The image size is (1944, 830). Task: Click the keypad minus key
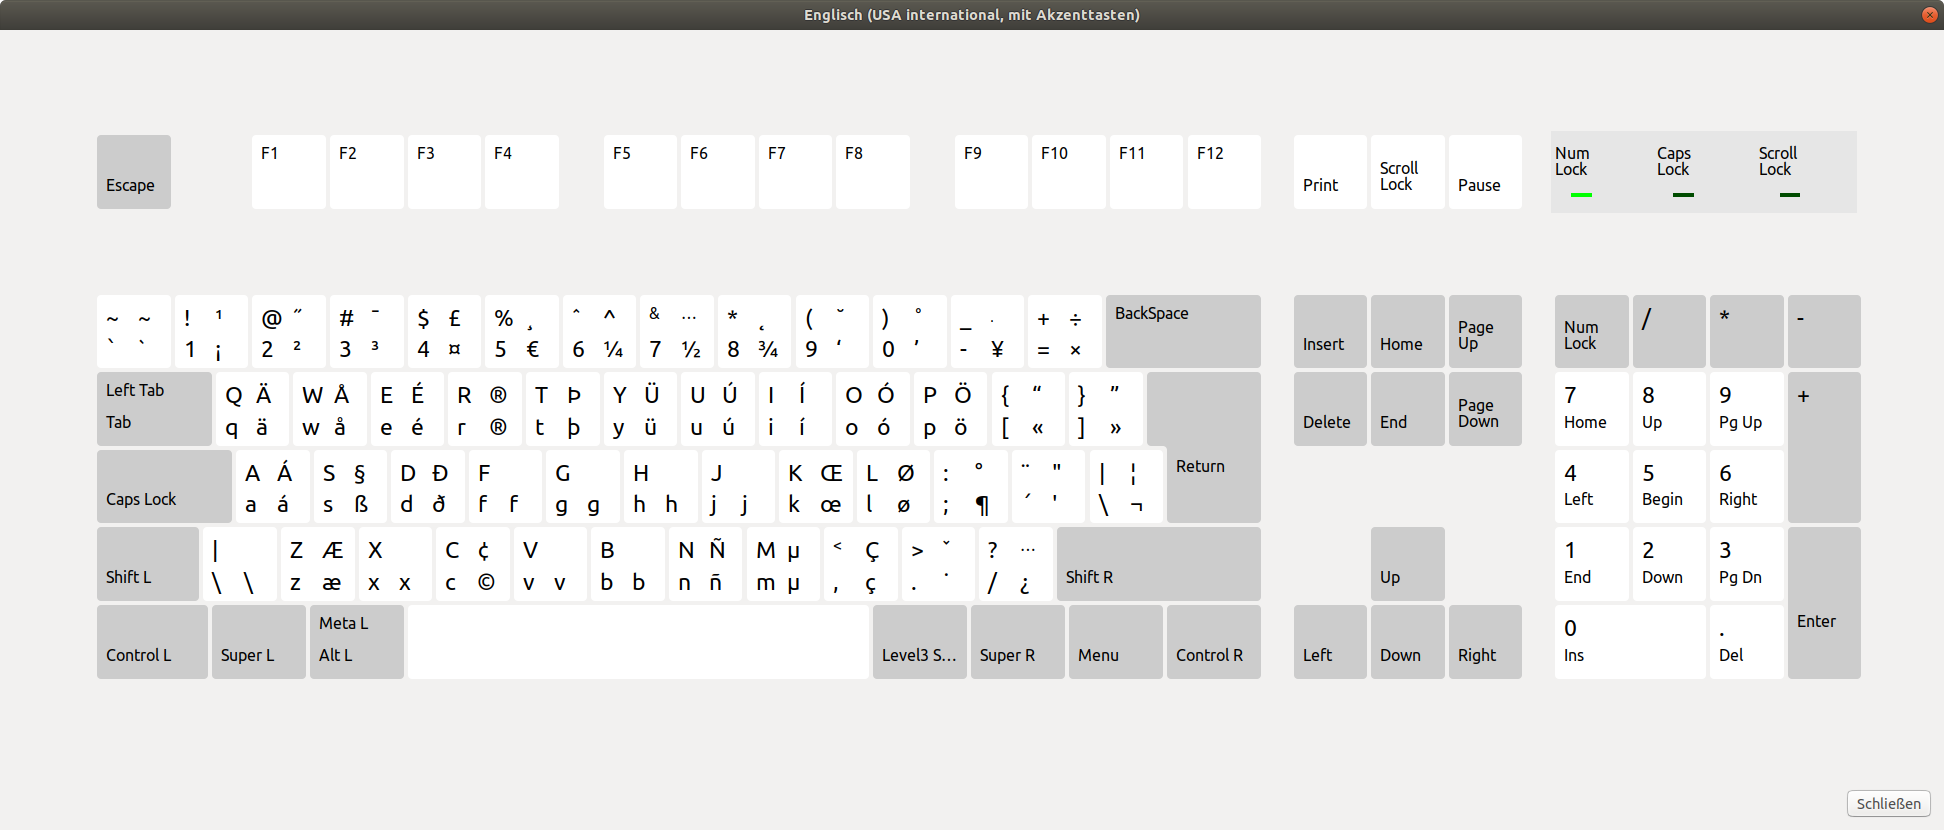1824,331
